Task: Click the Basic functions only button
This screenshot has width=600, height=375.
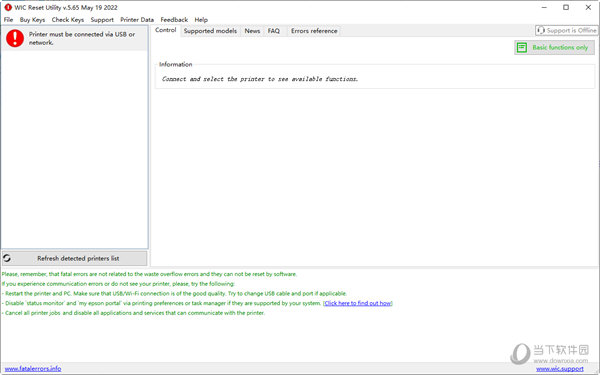Action: point(554,47)
